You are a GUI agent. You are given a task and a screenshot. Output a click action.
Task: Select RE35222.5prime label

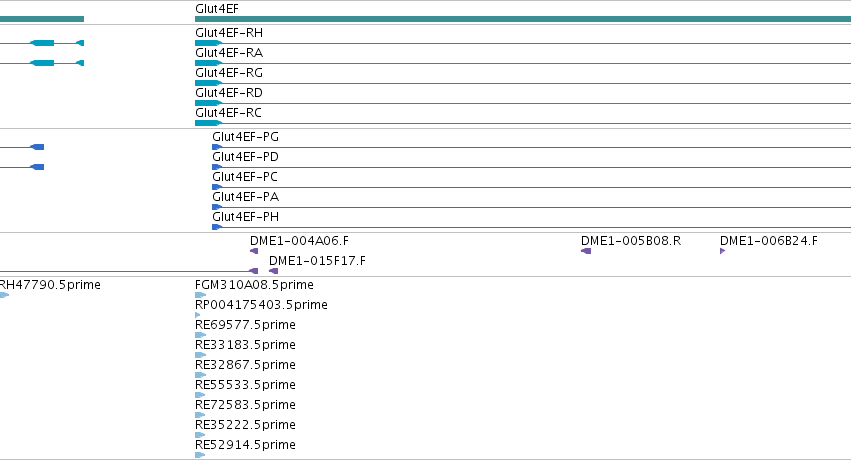245,426
